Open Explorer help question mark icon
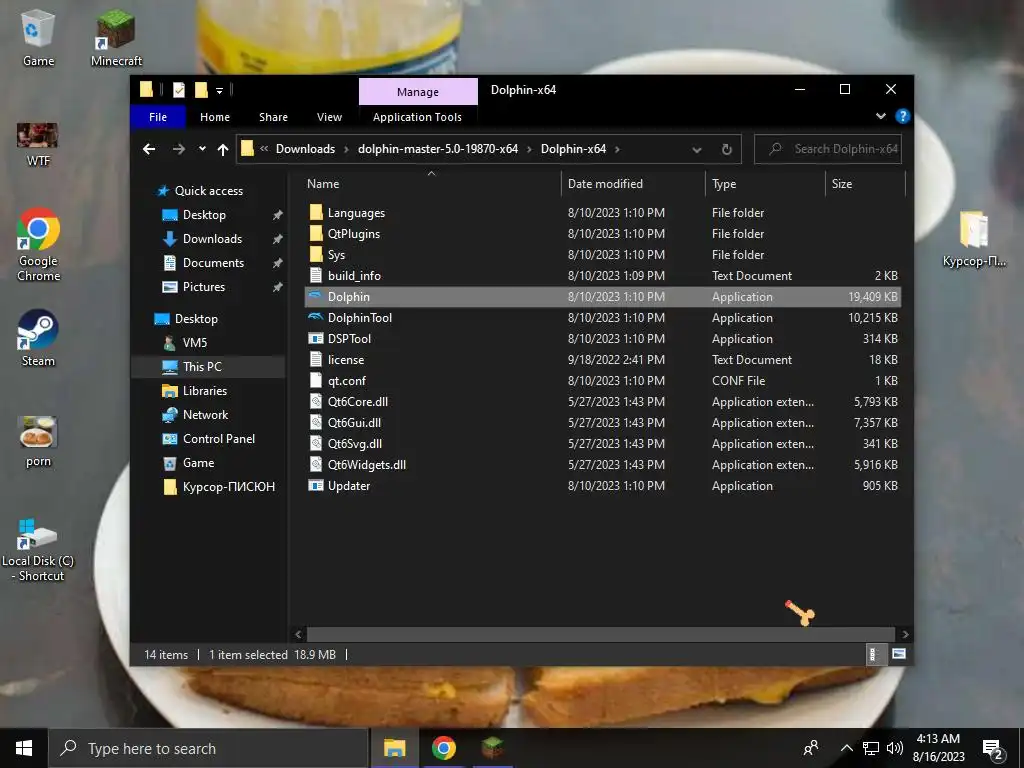1024x768 pixels. (x=903, y=116)
